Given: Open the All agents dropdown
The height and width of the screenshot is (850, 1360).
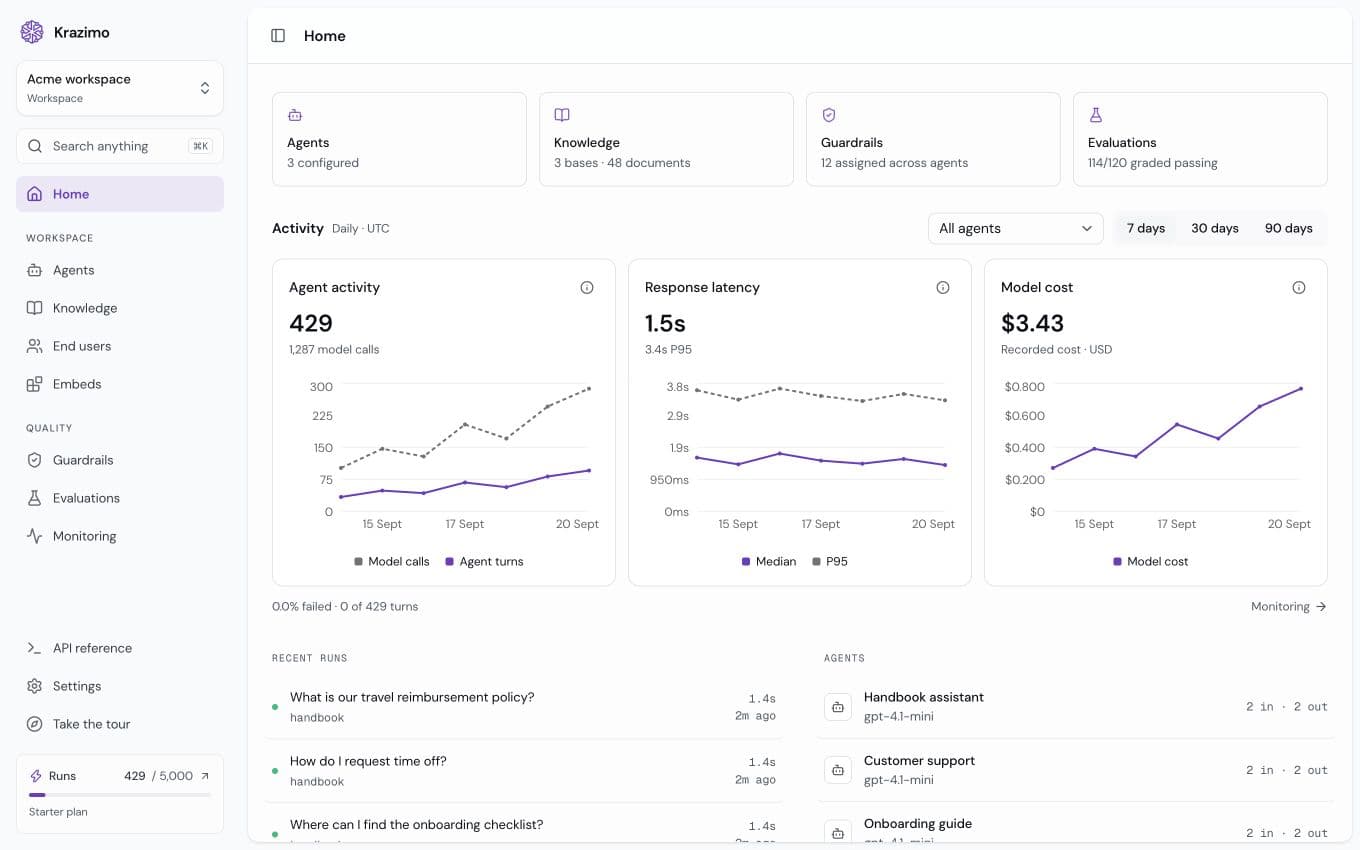Looking at the screenshot, I should pos(1016,228).
